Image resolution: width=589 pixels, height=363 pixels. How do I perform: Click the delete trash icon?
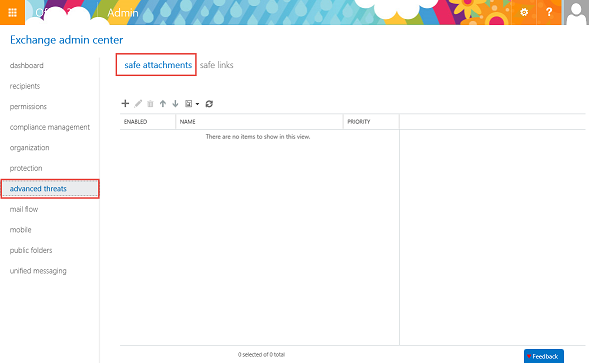150,104
